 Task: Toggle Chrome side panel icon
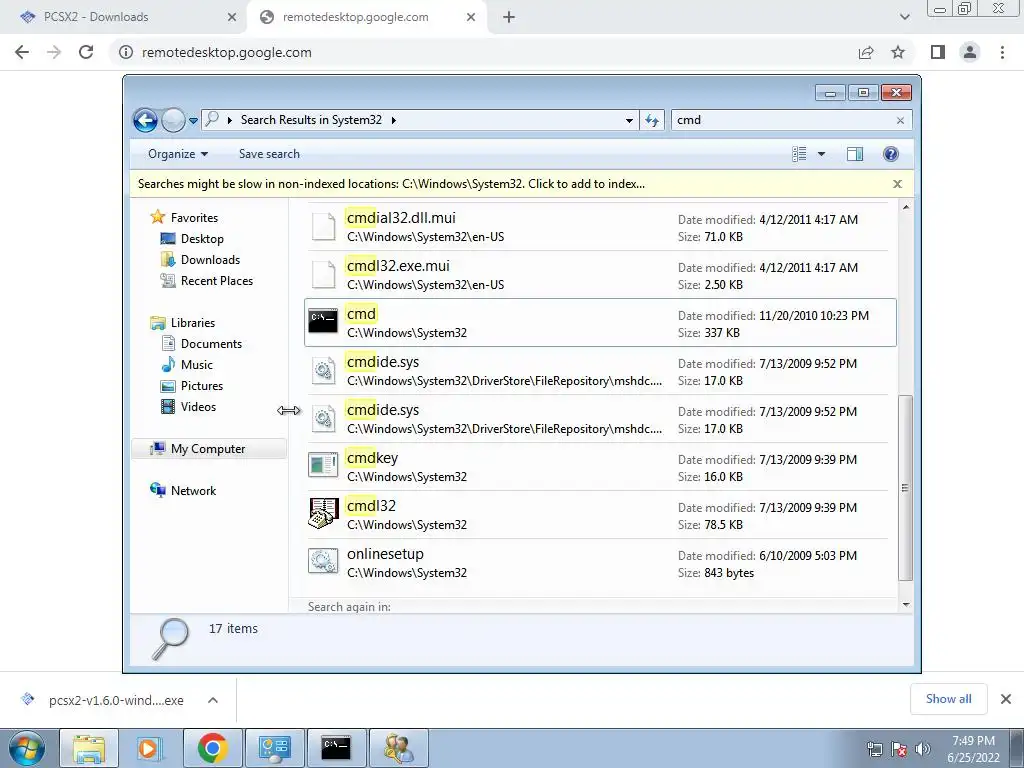pyautogui.click(x=938, y=52)
